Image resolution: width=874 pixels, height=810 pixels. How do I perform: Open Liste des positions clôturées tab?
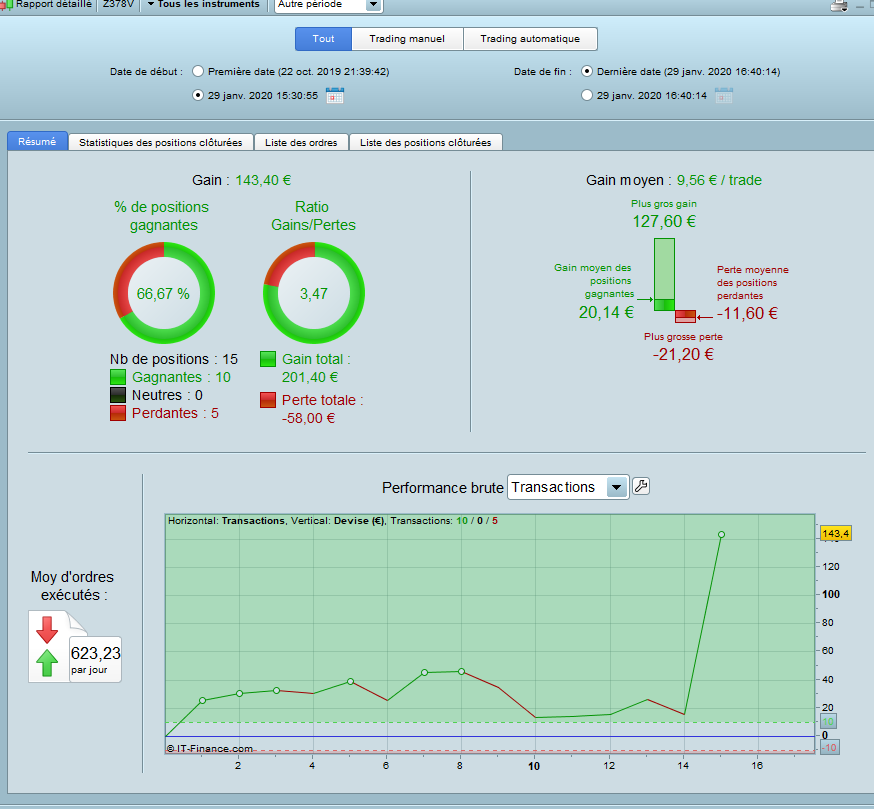(425, 143)
